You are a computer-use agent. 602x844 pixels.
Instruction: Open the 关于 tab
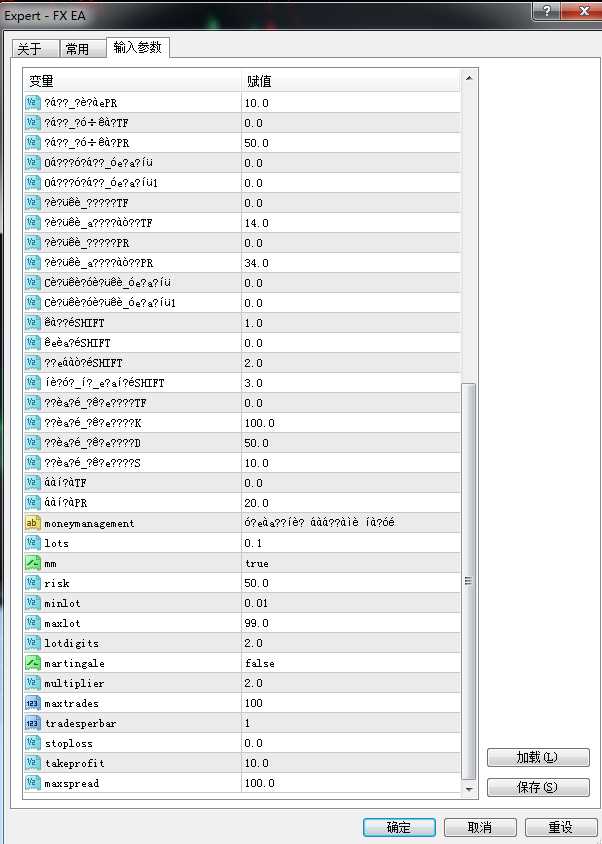(30, 49)
